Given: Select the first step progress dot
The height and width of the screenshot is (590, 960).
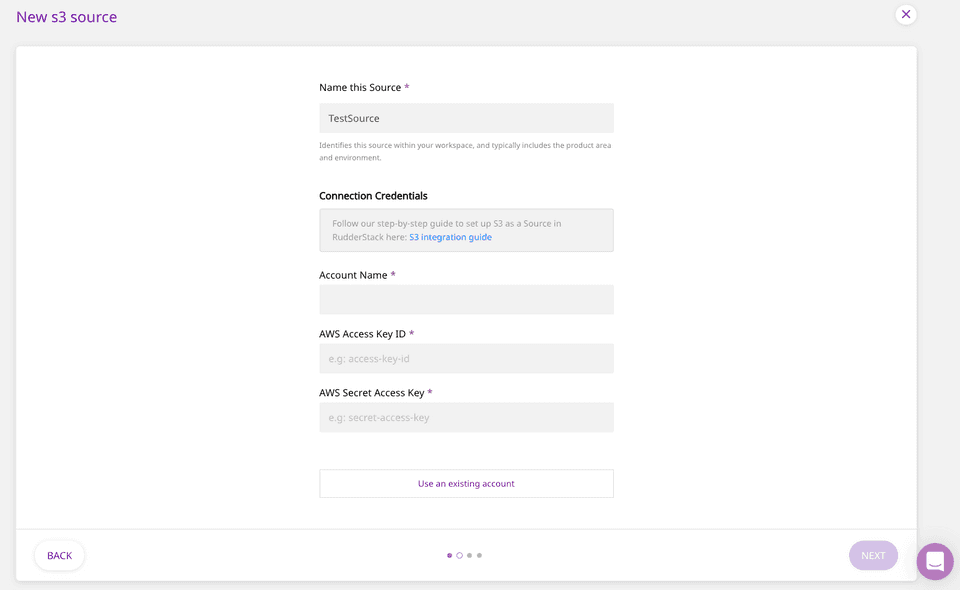Looking at the screenshot, I should pos(449,555).
